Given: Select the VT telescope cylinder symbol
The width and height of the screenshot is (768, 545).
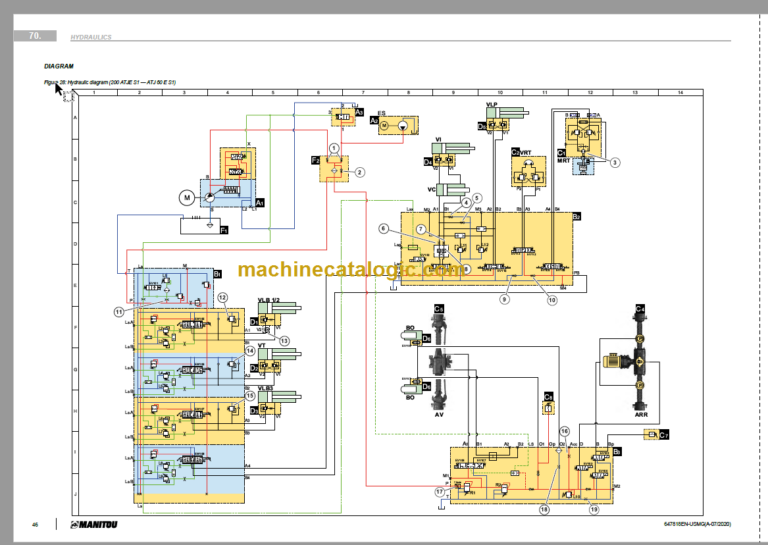Looking at the screenshot, I should click(x=280, y=354).
